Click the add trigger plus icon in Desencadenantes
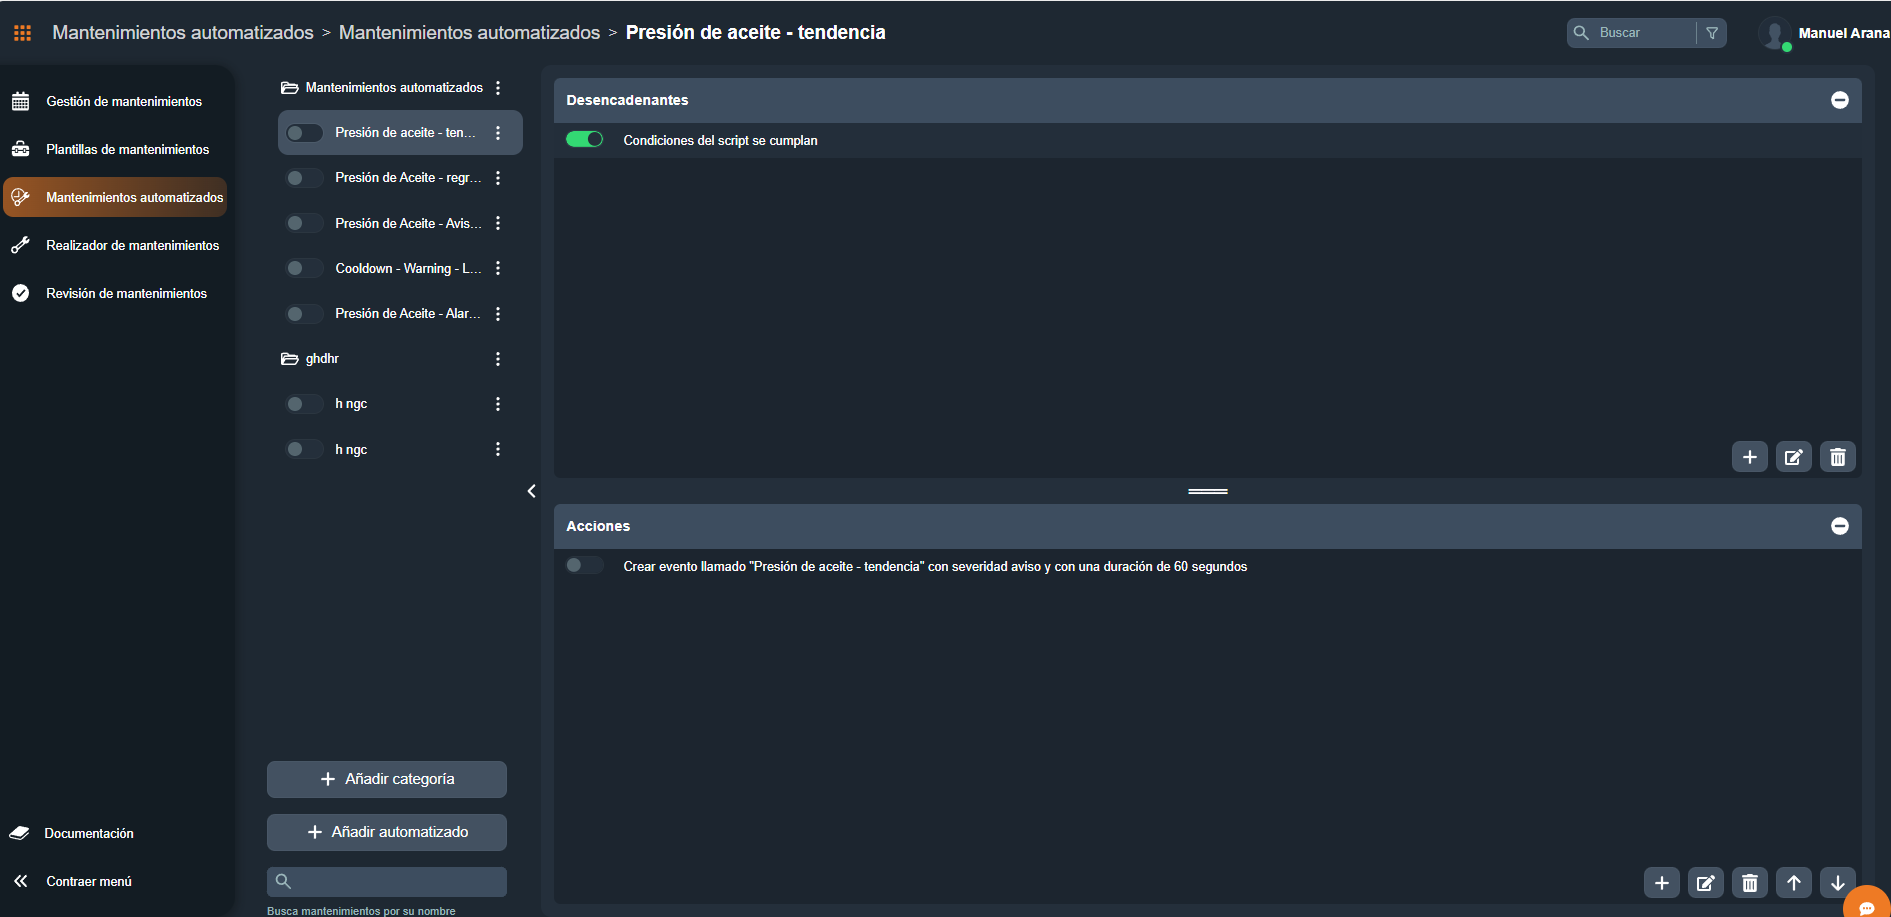The image size is (1891, 917). [x=1749, y=457]
